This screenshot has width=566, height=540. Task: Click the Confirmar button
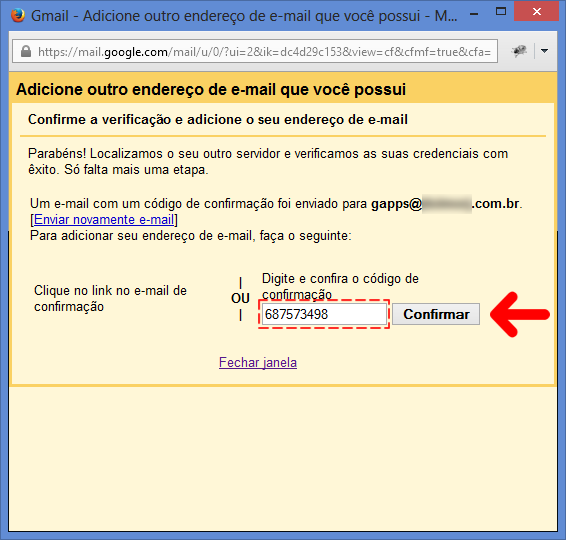pyautogui.click(x=436, y=314)
